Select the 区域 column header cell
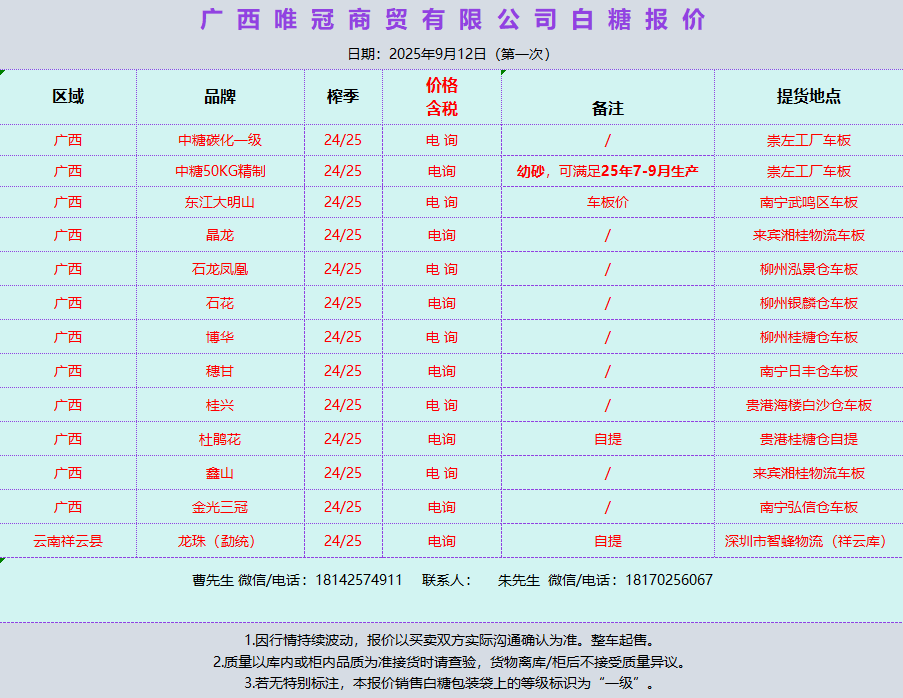Screen dimensions: 903x698 pos(68,97)
